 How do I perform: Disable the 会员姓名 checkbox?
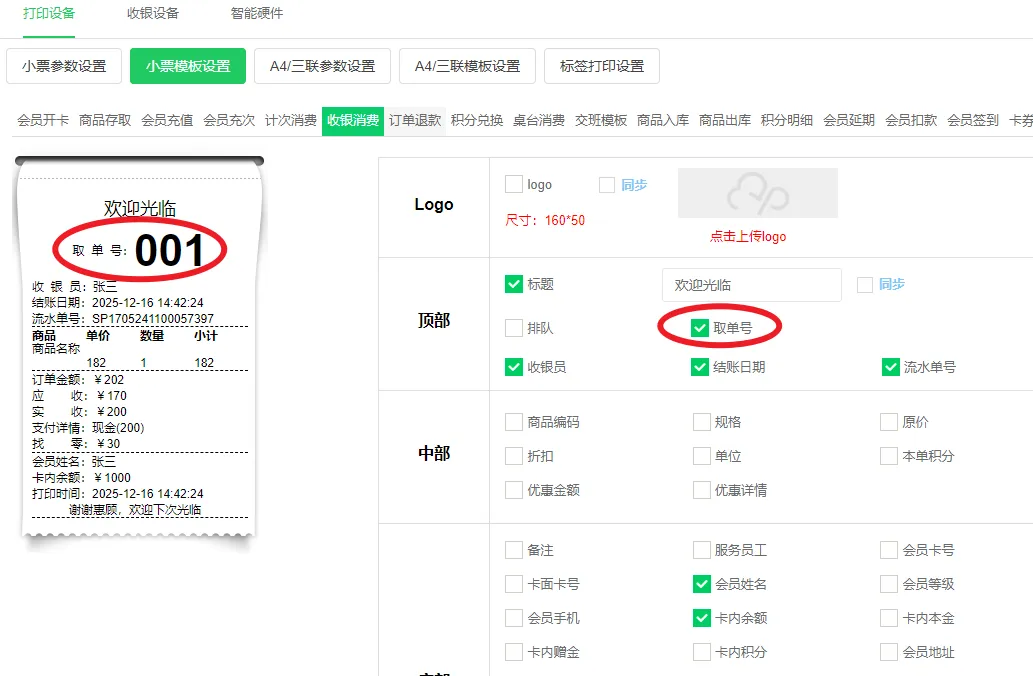point(702,584)
